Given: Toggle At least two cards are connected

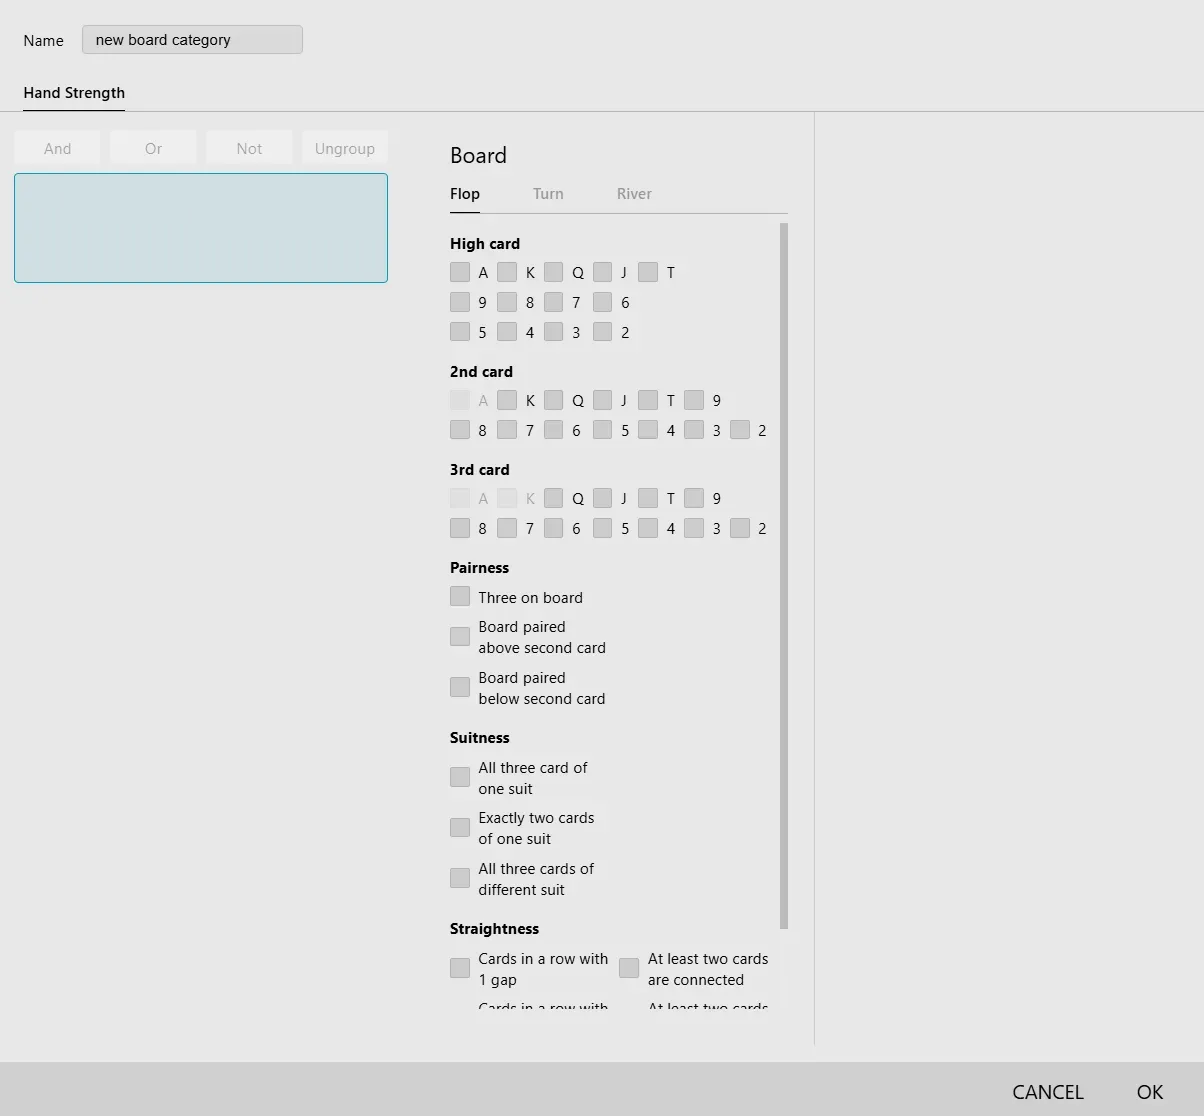Looking at the screenshot, I should coord(629,969).
